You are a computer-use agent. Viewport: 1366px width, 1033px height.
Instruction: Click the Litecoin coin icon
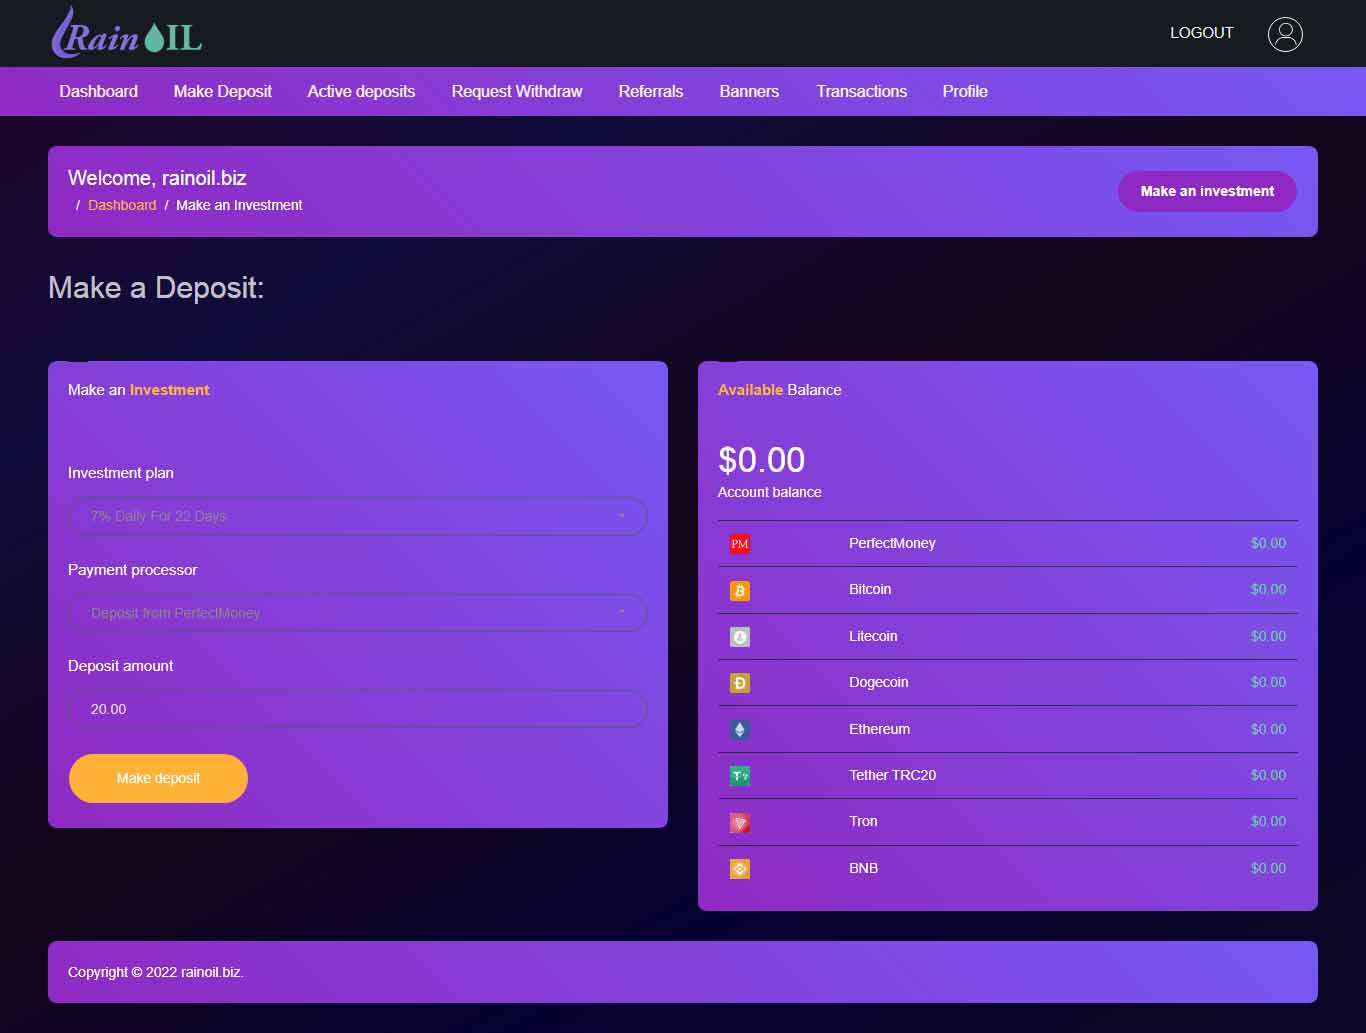tap(740, 637)
